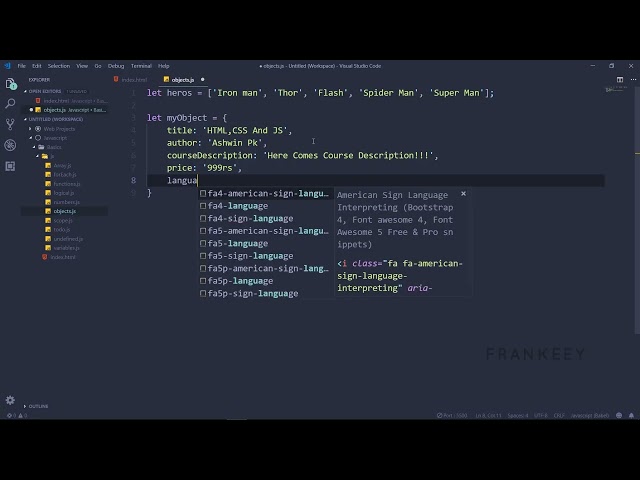Click Port : 5500 Live Server button
This screenshot has height=480, width=640.
[452, 416]
